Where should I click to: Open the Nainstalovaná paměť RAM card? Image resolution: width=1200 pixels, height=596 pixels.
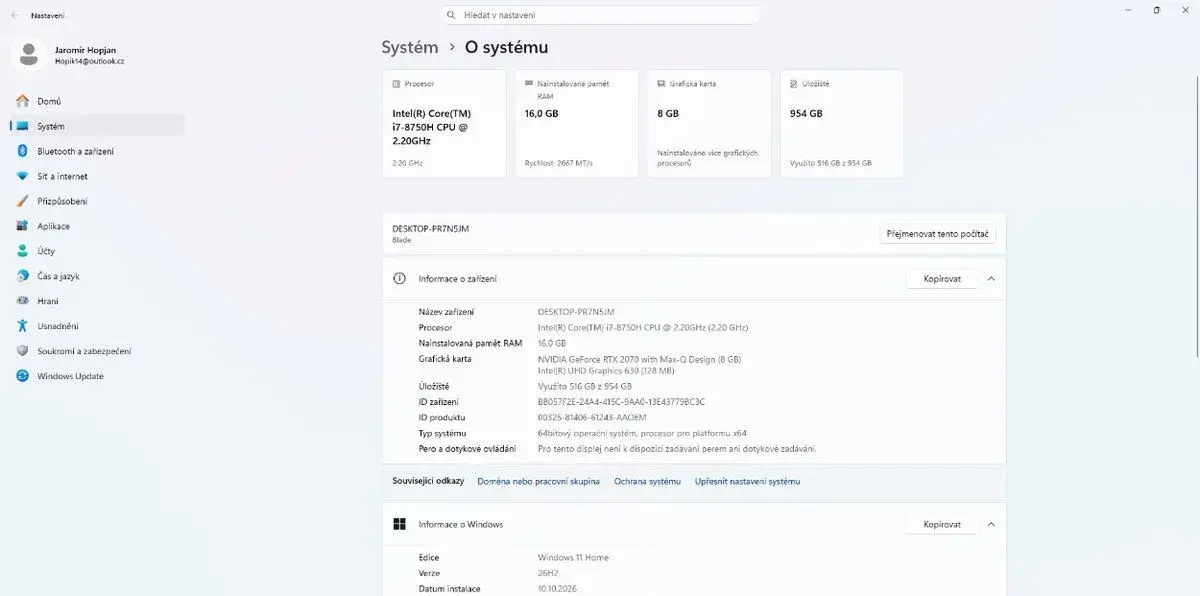tap(577, 124)
